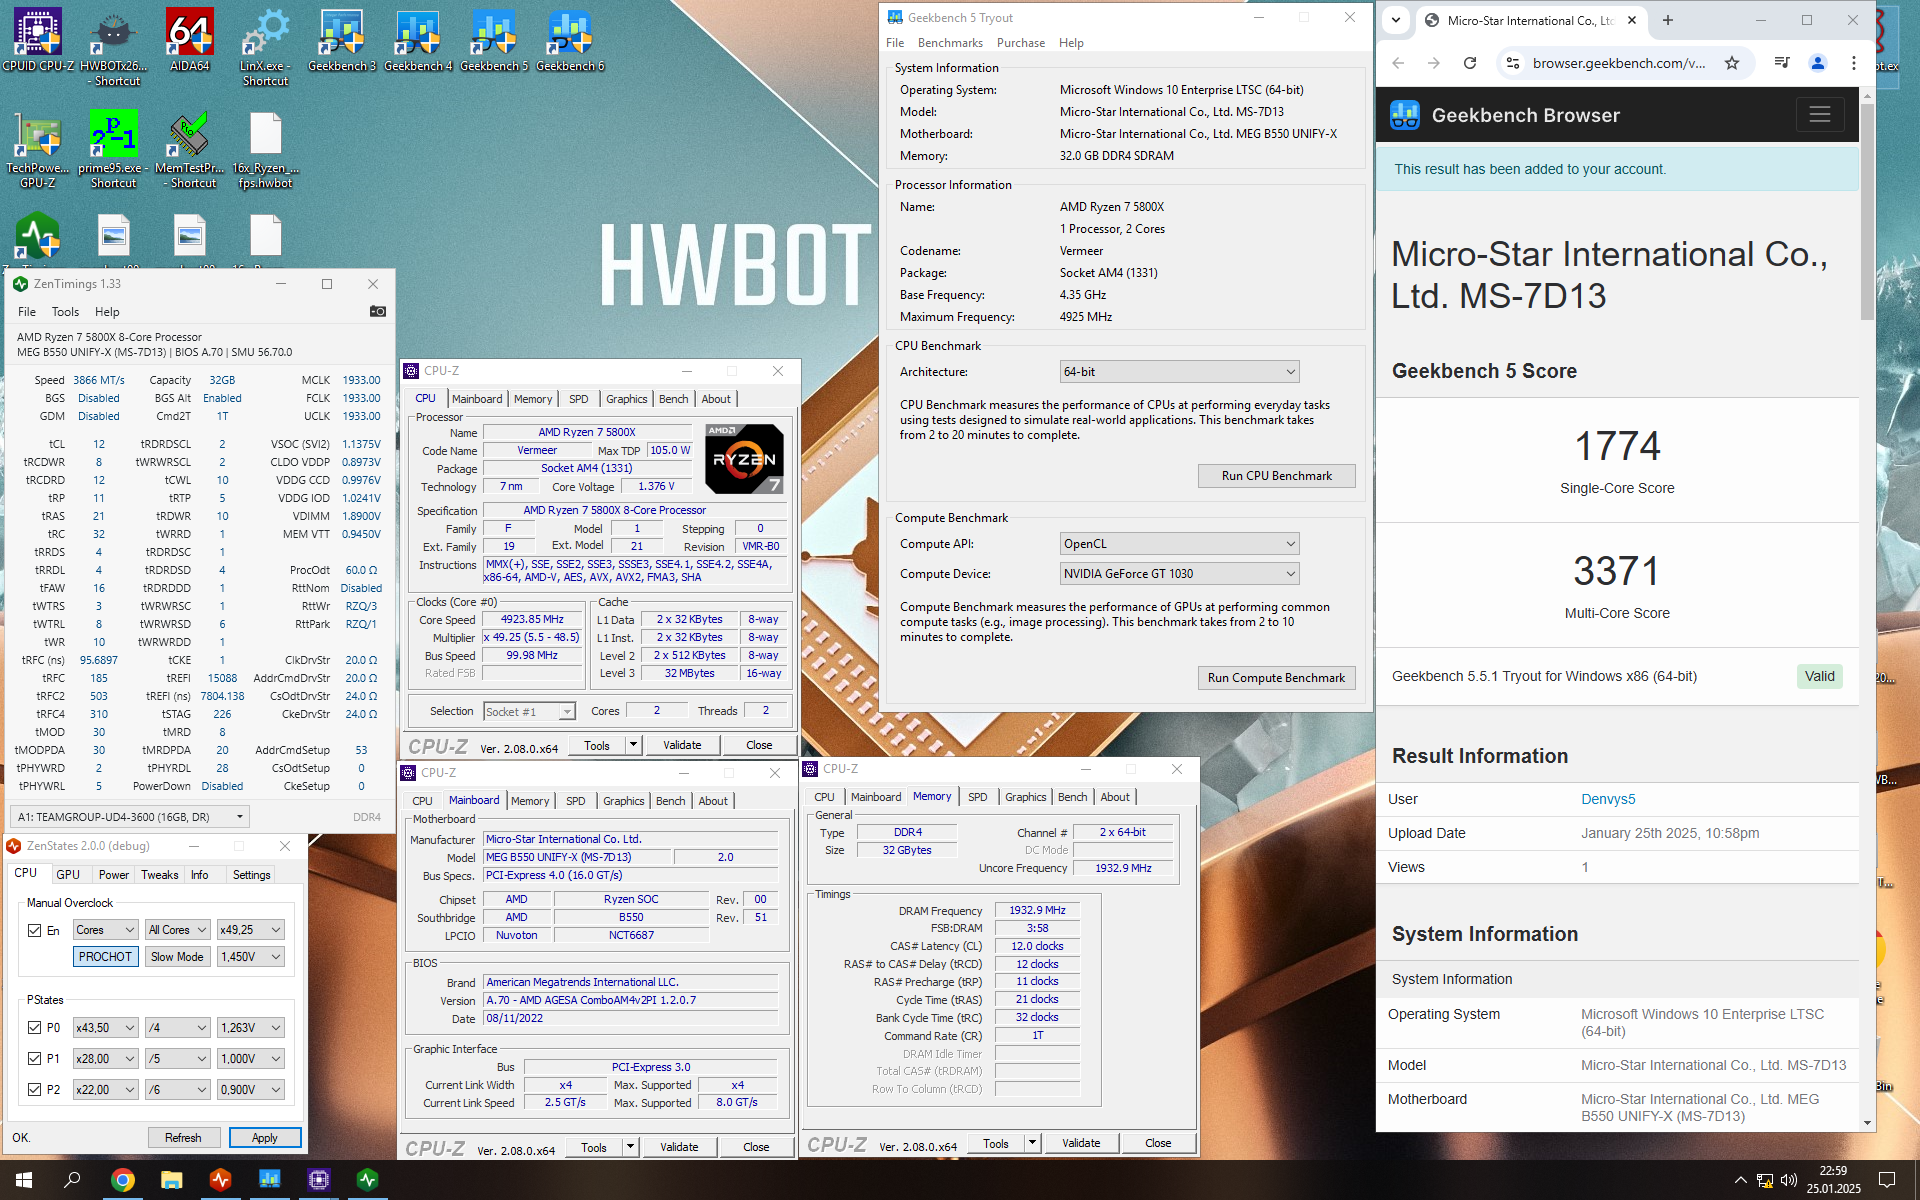Open MemTestPro shortcut icon
1920x1200 pixels.
coord(190,150)
